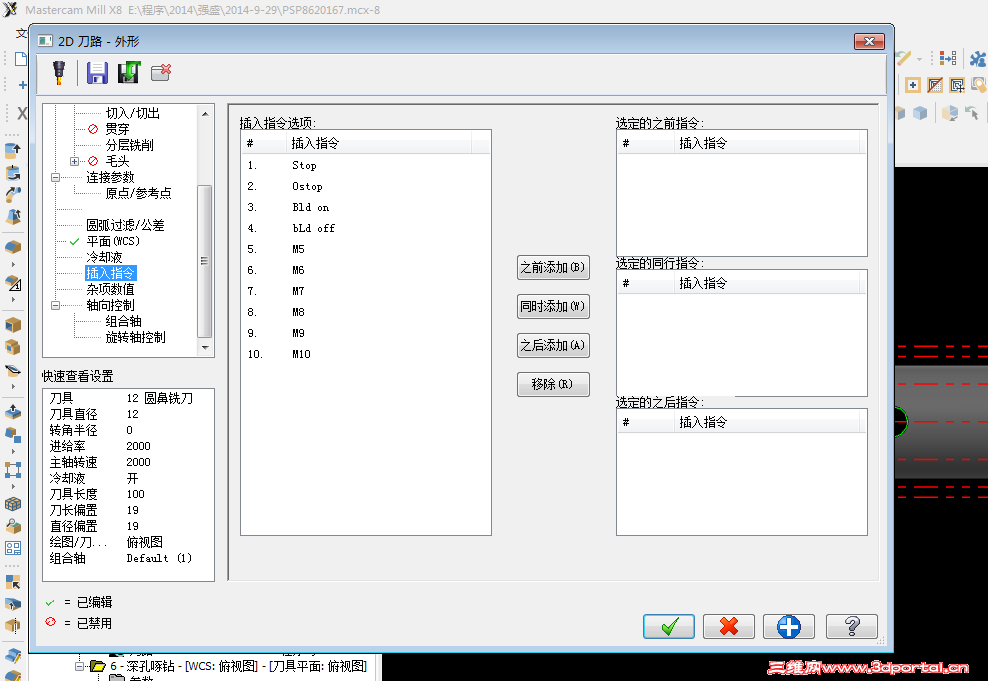Click the disable-posting icon with red X
Image resolution: width=988 pixels, height=681 pixels.
[162, 72]
